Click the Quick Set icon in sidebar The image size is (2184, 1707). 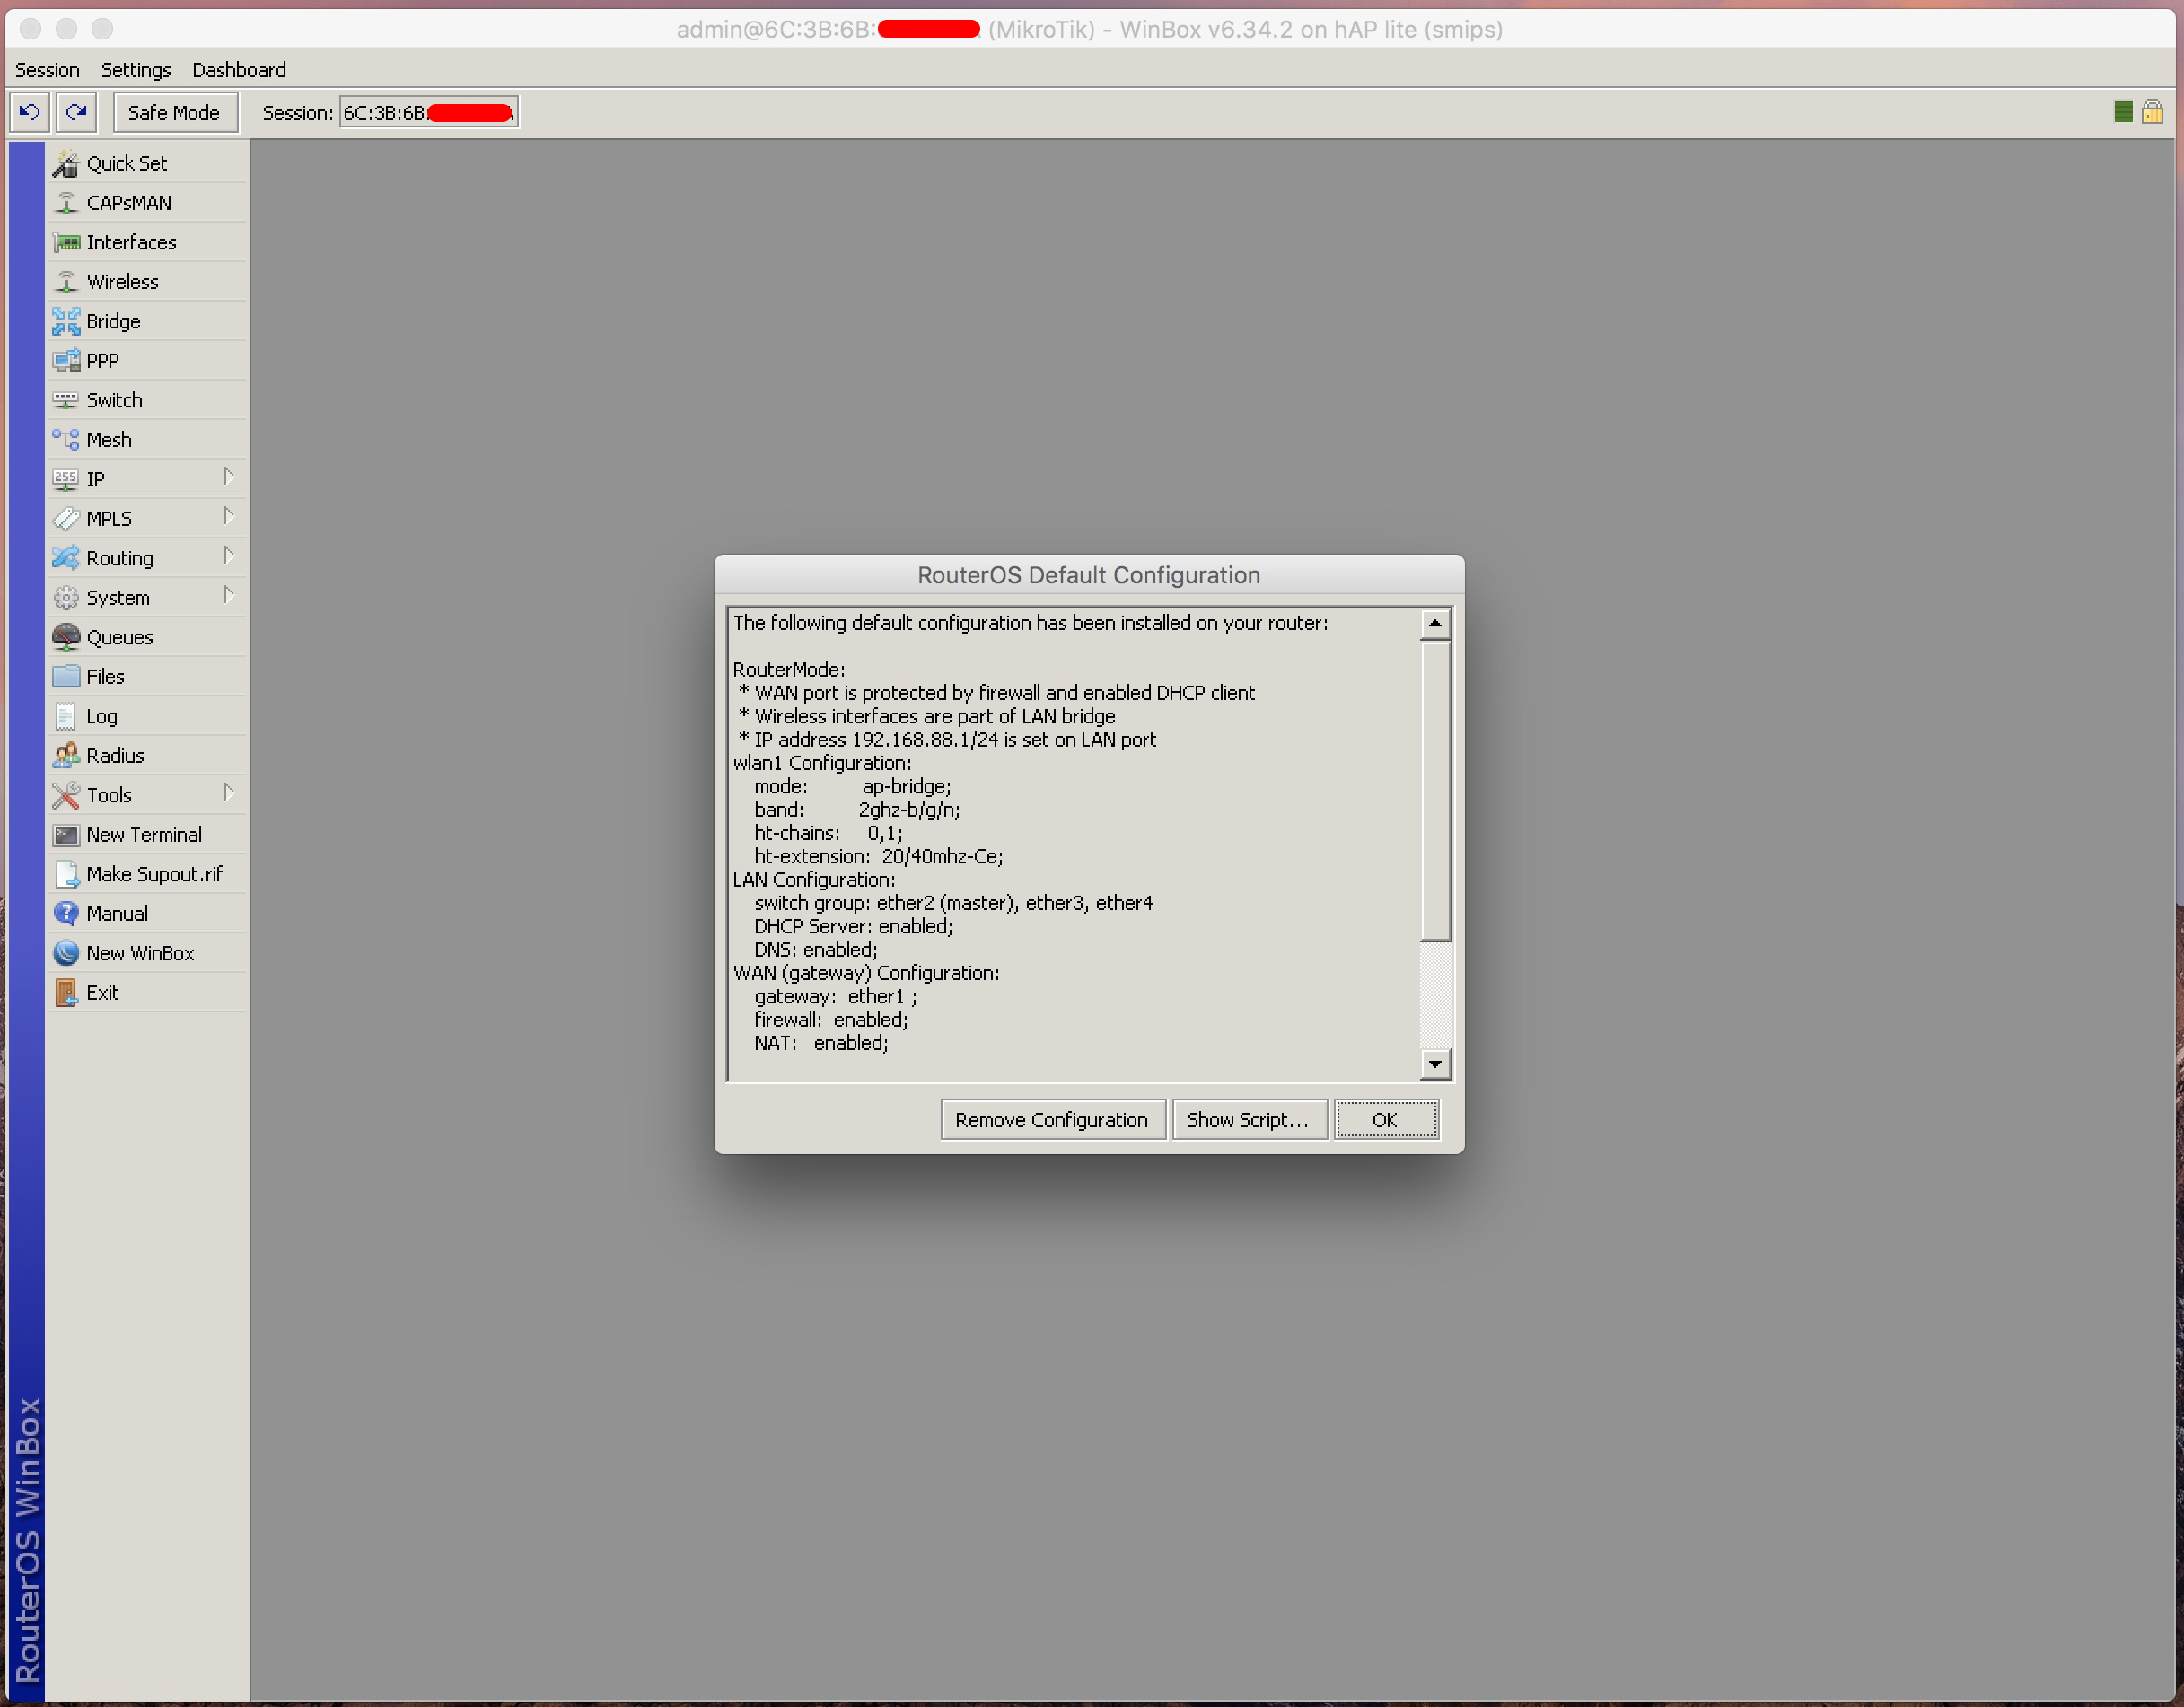pos(66,163)
